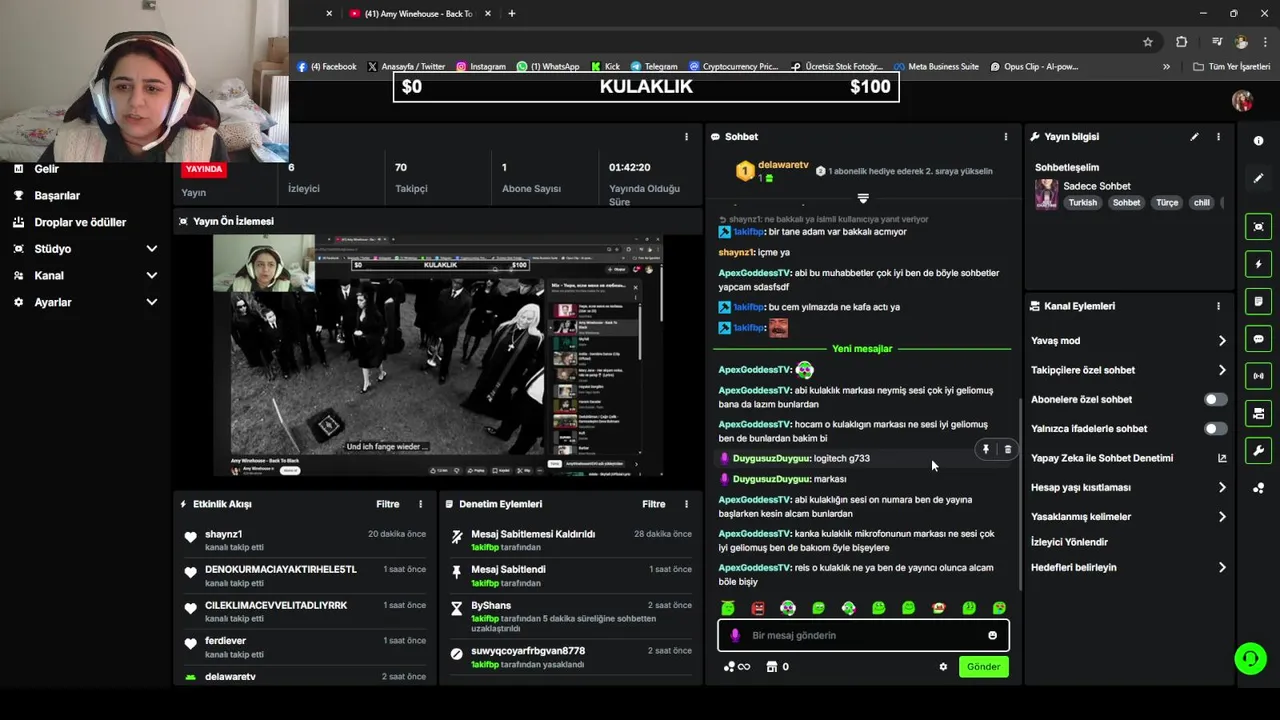Collapse the gift leaderboard with the down arrow
This screenshot has width=1280, height=720.
tap(863, 198)
